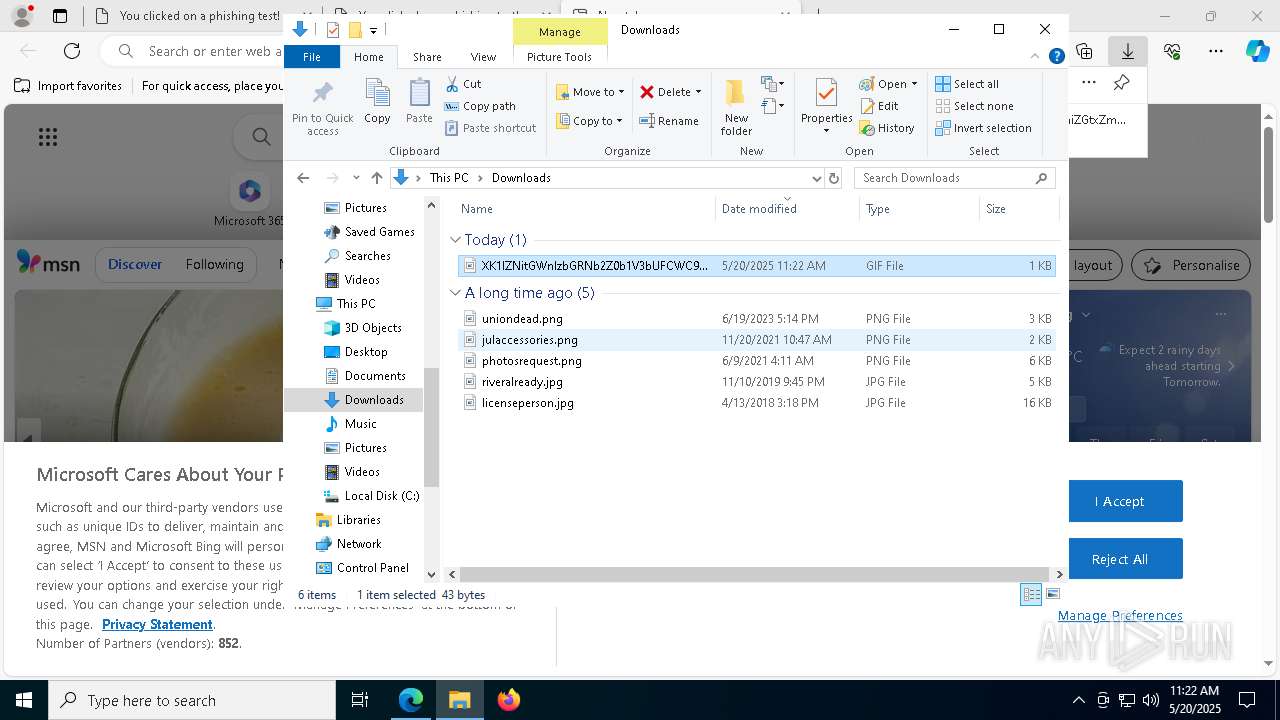This screenshot has height=720, width=1280.
Task: Open Control Panel in navigation pane
Action: pyautogui.click(x=362, y=568)
